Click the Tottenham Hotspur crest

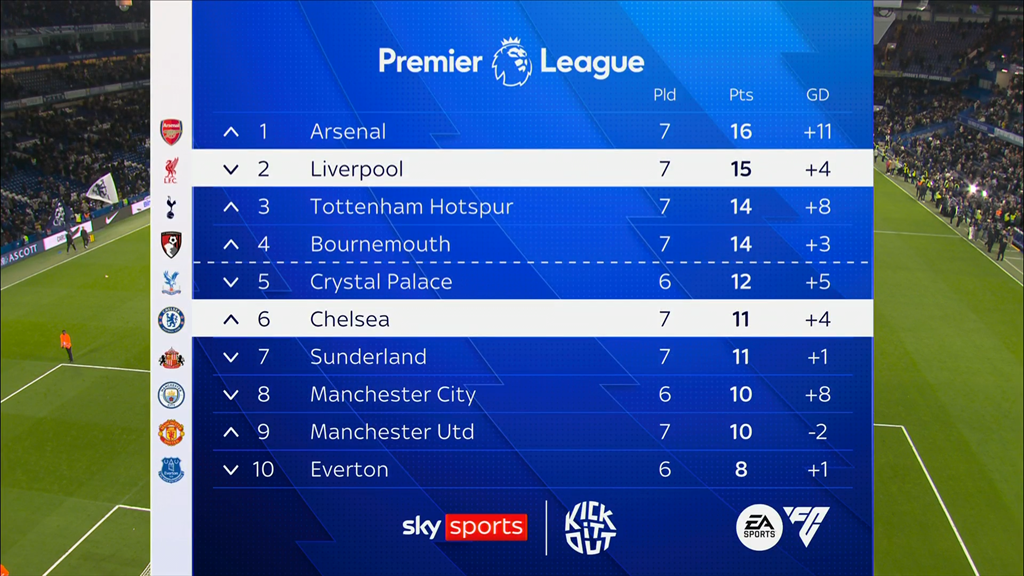(171, 207)
